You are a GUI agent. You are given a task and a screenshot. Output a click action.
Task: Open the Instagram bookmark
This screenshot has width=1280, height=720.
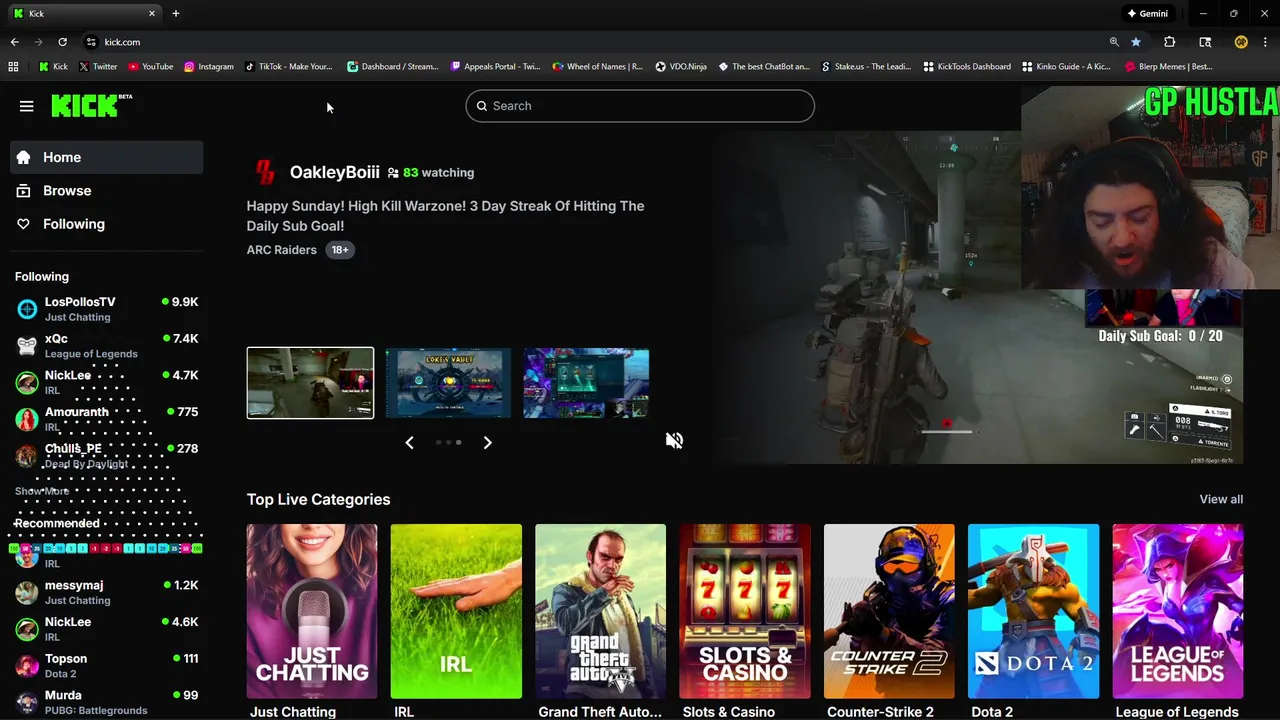208,67
